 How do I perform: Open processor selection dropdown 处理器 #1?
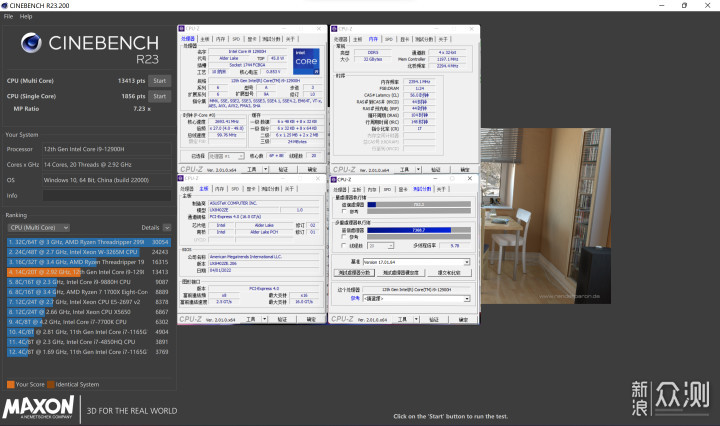pos(226,156)
